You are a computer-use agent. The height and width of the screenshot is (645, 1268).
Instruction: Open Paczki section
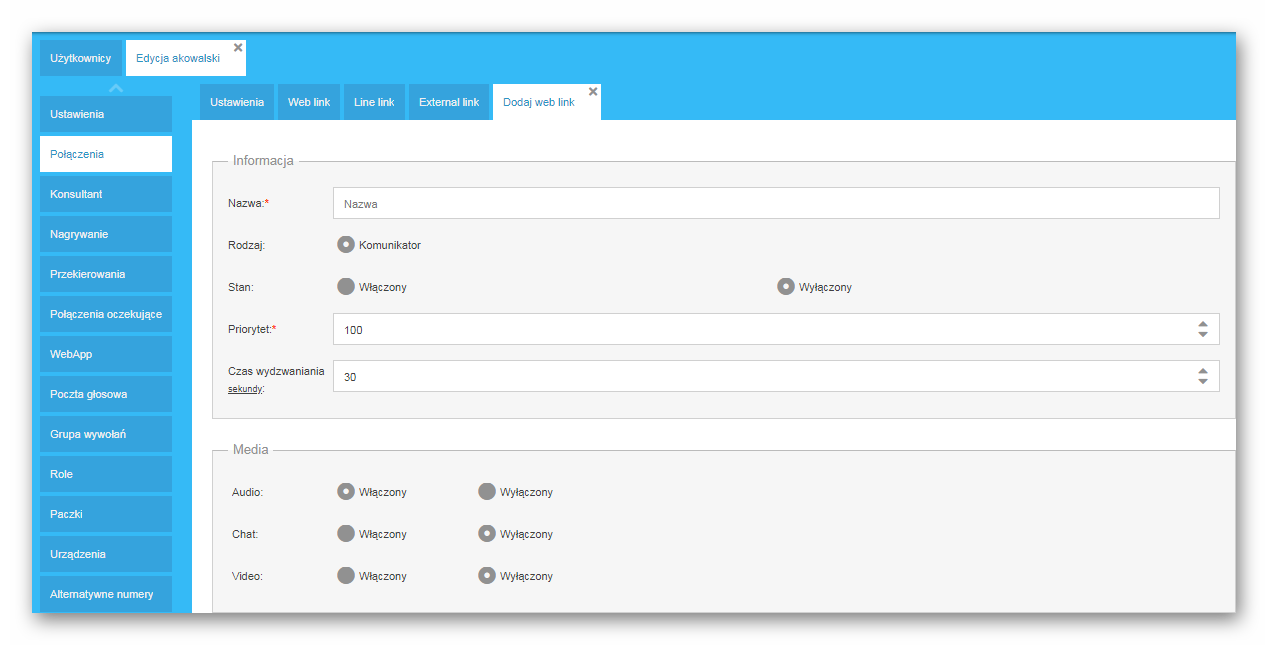pyautogui.click(x=106, y=514)
